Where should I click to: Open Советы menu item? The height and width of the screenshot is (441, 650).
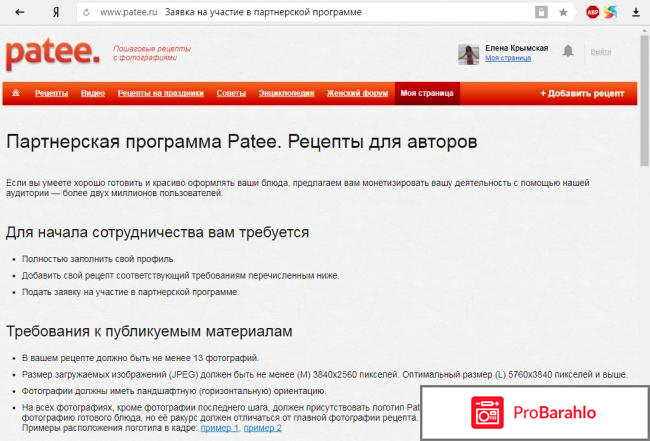pos(231,93)
